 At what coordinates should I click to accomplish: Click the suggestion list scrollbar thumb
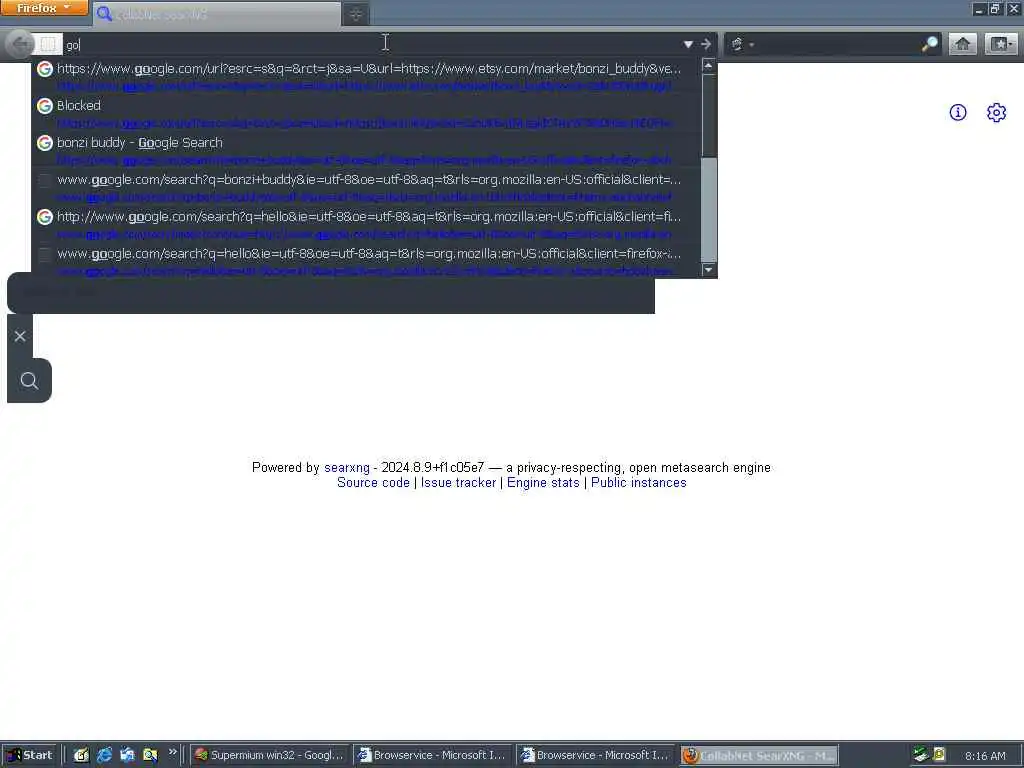click(x=709, y=209)
